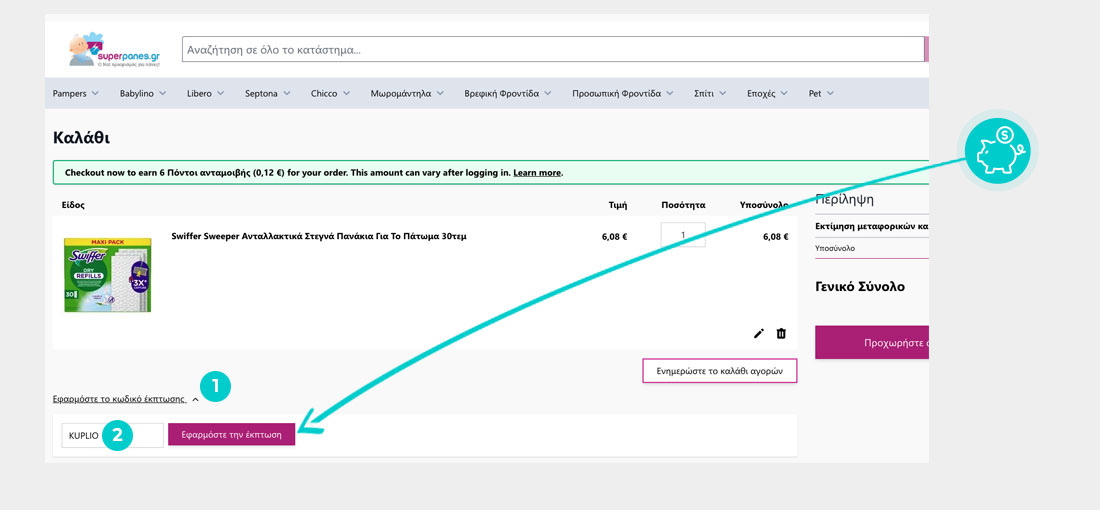Open the Pampers dropdown menu
The width and height of the screenshot is (1100, 510).
[75, 94]
